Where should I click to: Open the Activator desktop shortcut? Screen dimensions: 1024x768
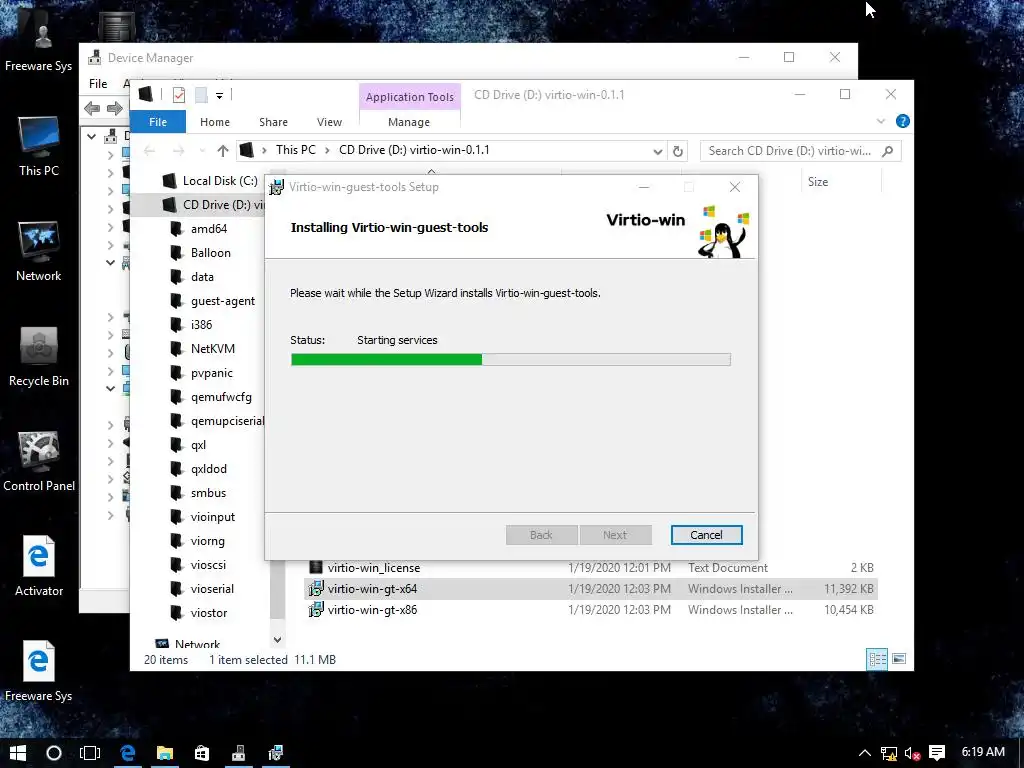pyautogui.click(x=39, y=567)
